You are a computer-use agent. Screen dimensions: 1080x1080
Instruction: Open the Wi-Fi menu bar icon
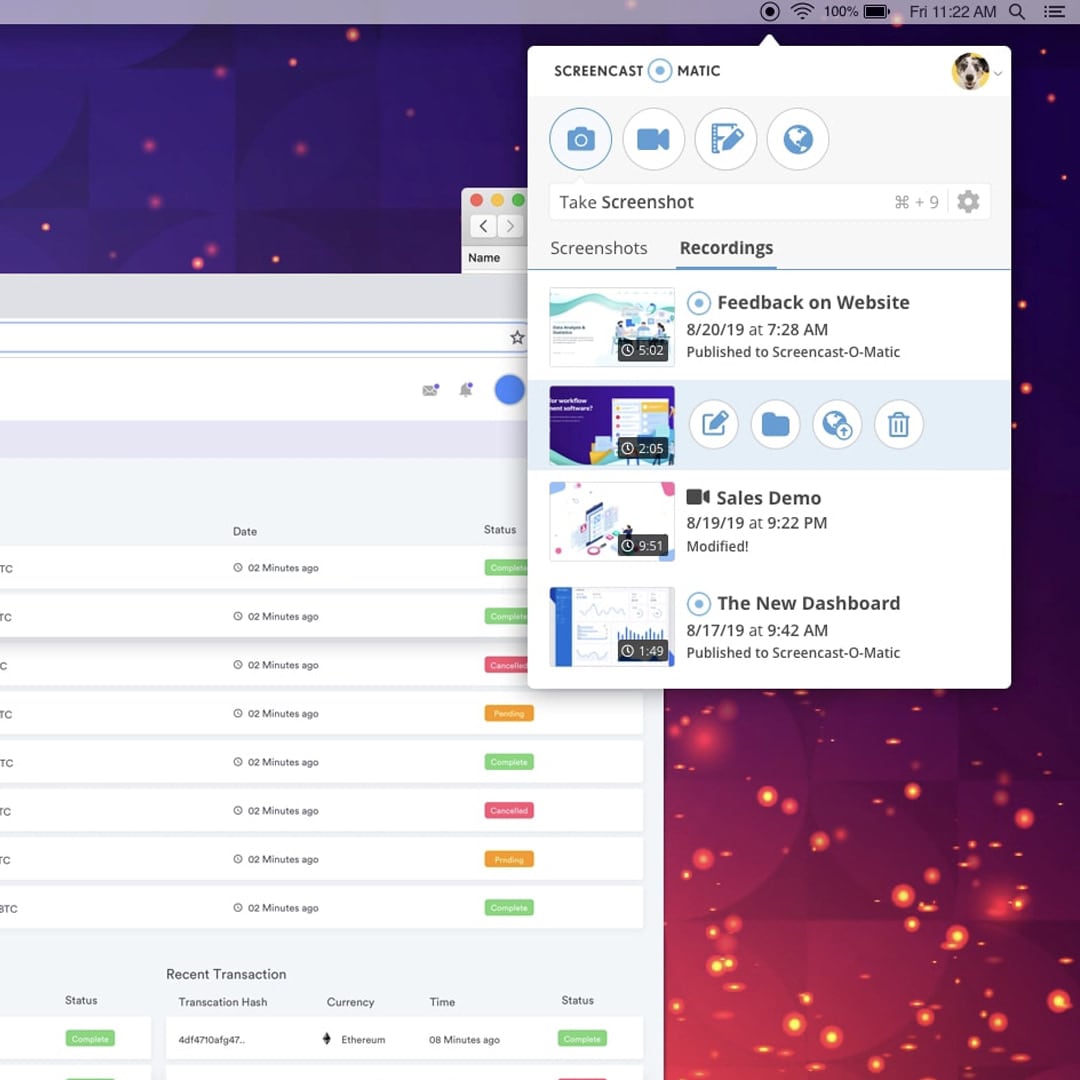[802, 12]
